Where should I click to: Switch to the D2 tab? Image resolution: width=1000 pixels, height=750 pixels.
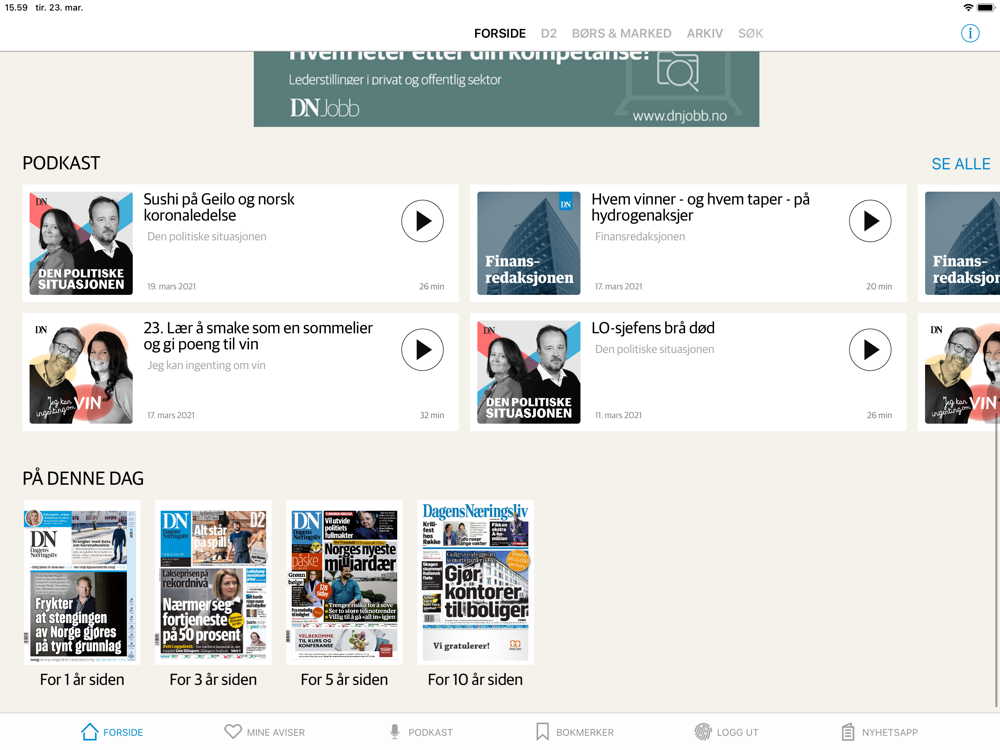548,33
